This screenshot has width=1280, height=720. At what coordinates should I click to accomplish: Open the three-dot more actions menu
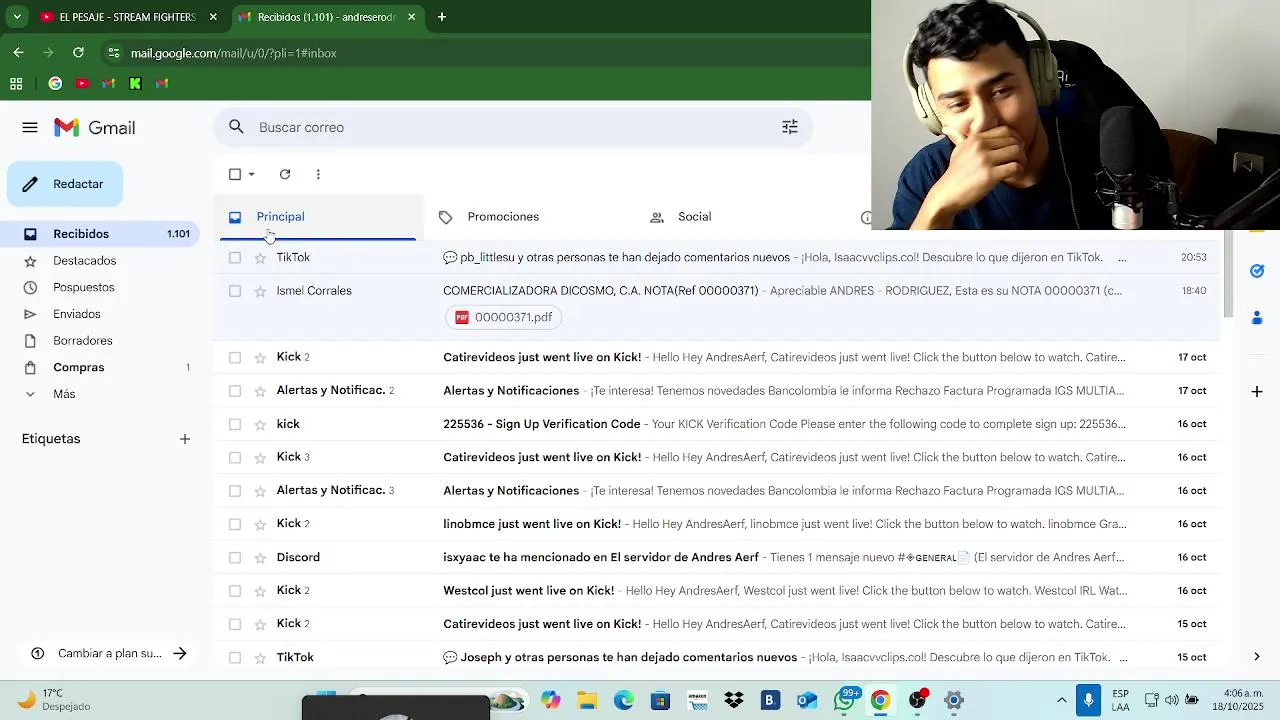coord(318,174)
